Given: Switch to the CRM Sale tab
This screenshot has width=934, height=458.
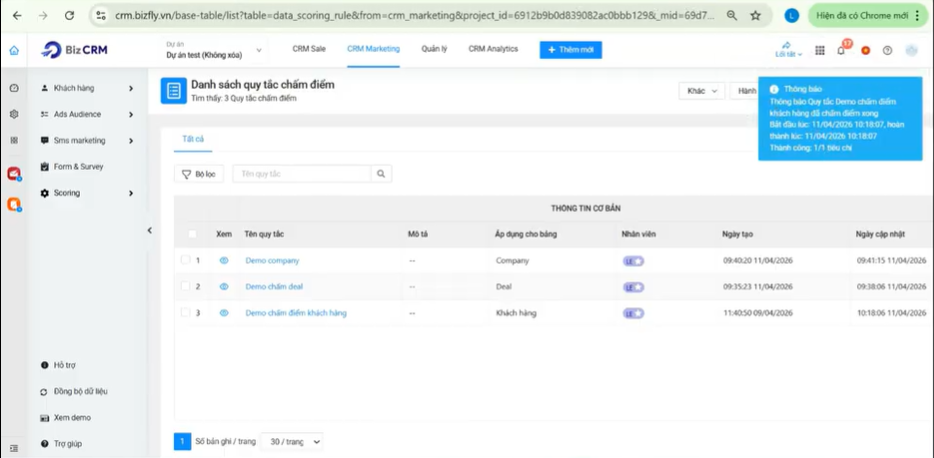Looking at the screenshot, I should click(309, 49).
